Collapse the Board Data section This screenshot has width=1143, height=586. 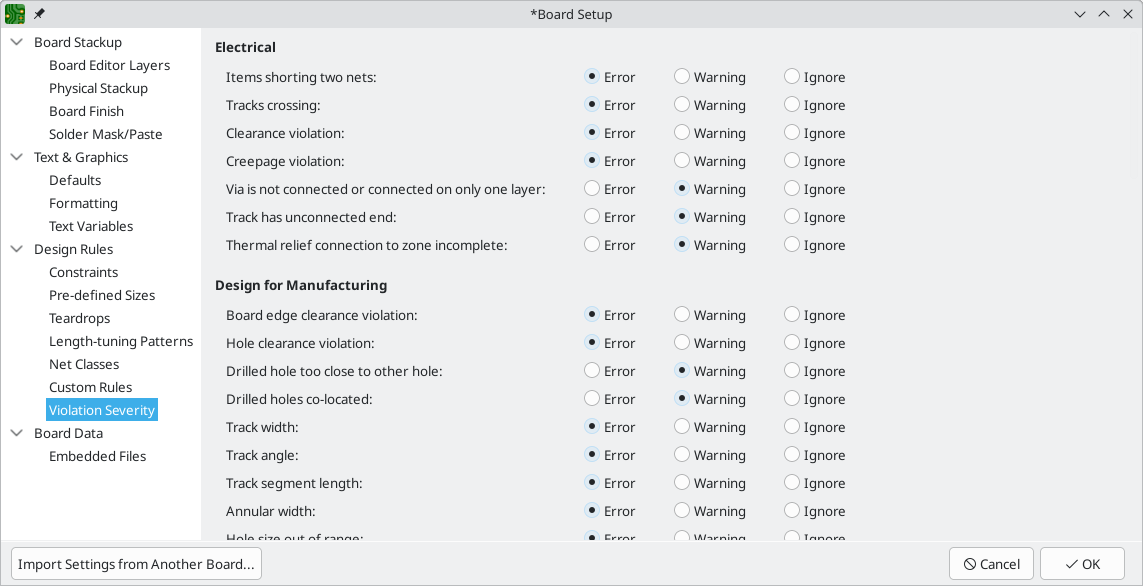pyautogui.click(x=17, y=433)
